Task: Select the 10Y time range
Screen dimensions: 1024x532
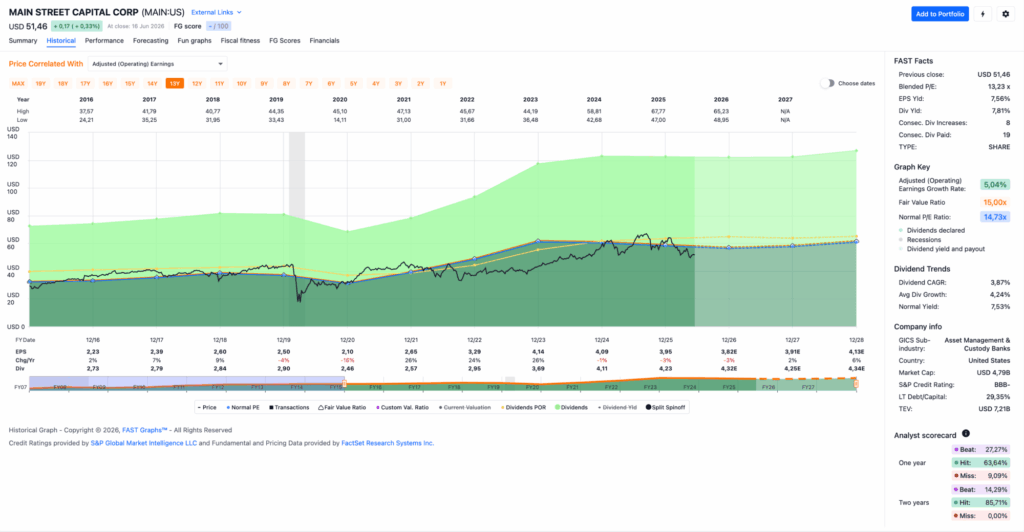Action: [x=242, y=84]
